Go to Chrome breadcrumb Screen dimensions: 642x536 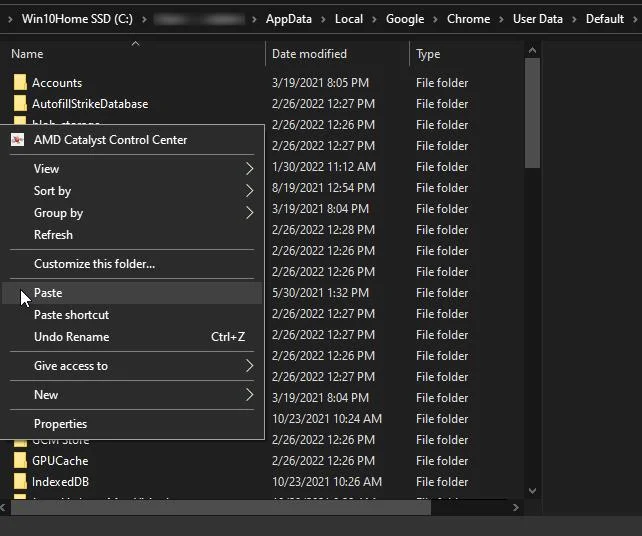pyautogui.click(x=468, y=19)
